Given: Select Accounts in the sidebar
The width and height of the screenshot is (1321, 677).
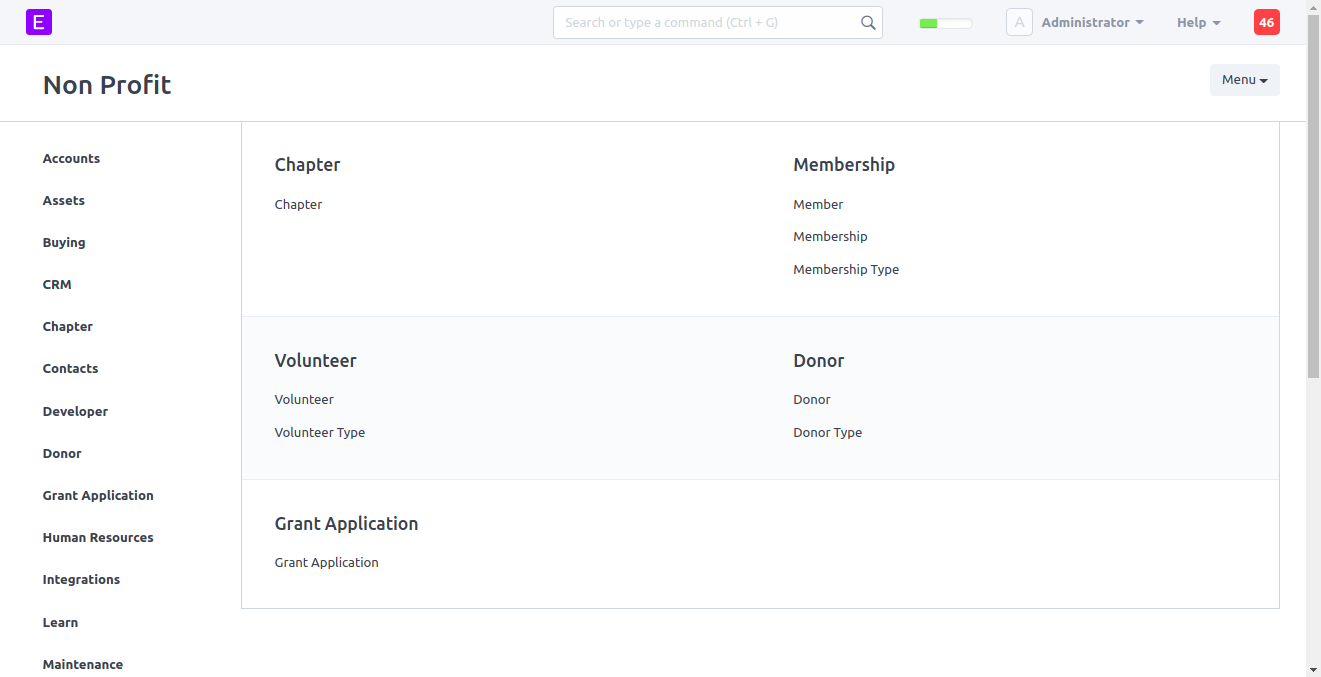Looking at the screenshot, I should [71, 159].
